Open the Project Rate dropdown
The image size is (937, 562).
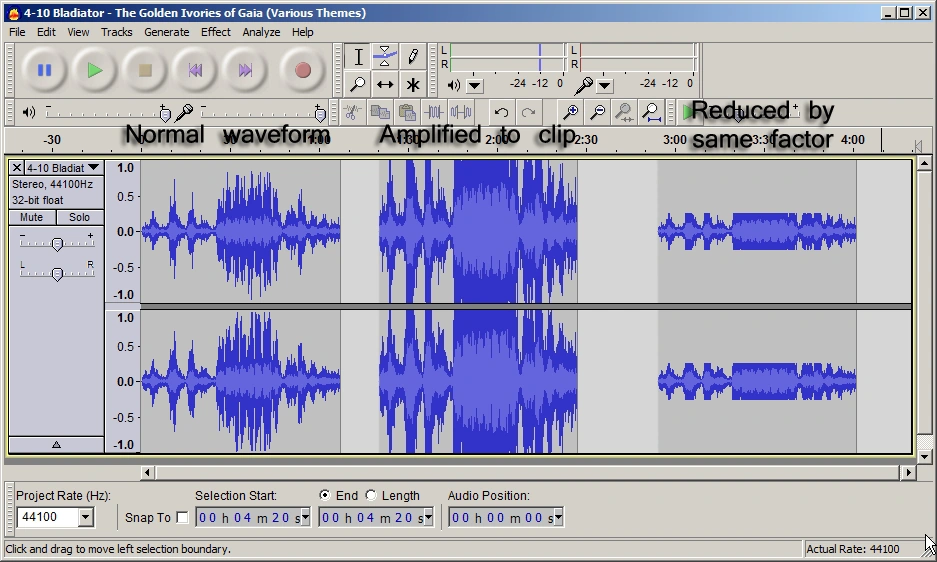click(85, 517)
